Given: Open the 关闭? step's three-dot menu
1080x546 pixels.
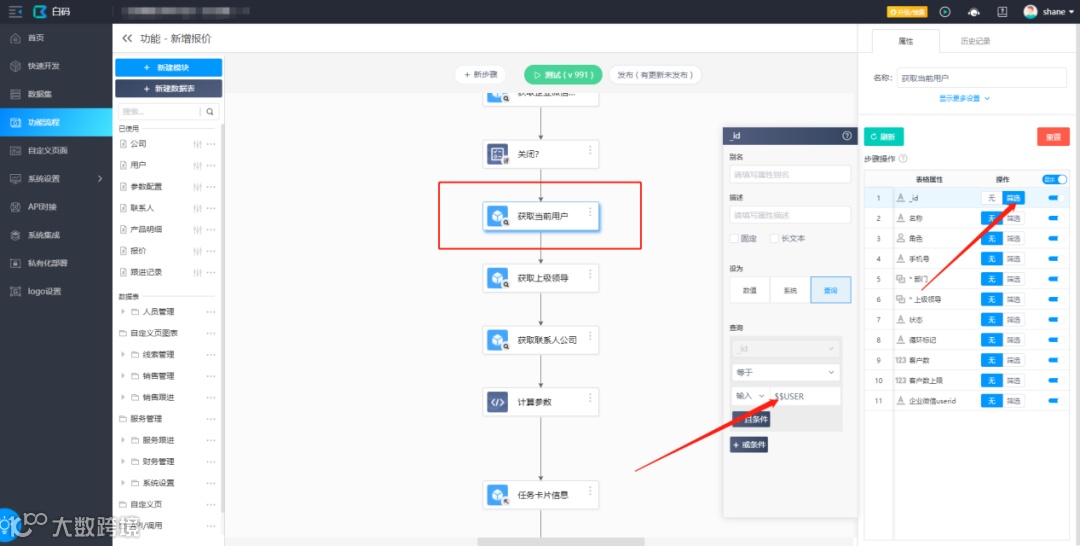Looking at the screenshot, I should click(x=590, y=150).
